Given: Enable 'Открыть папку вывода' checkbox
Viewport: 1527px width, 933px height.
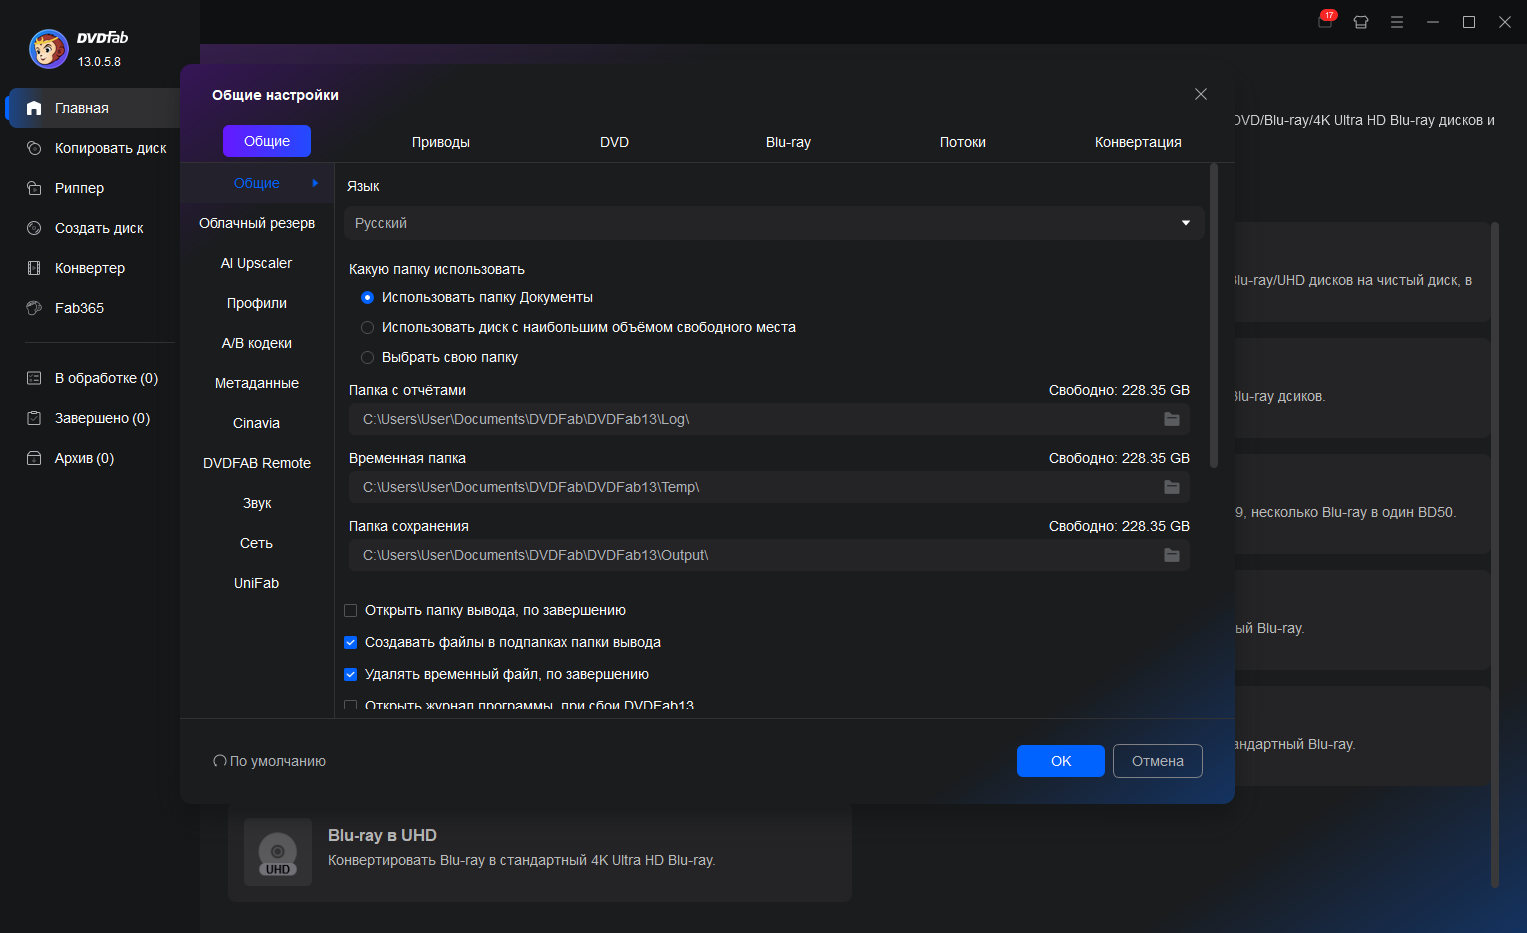Looking at the screenshot, I should click(x=351, y=610).
